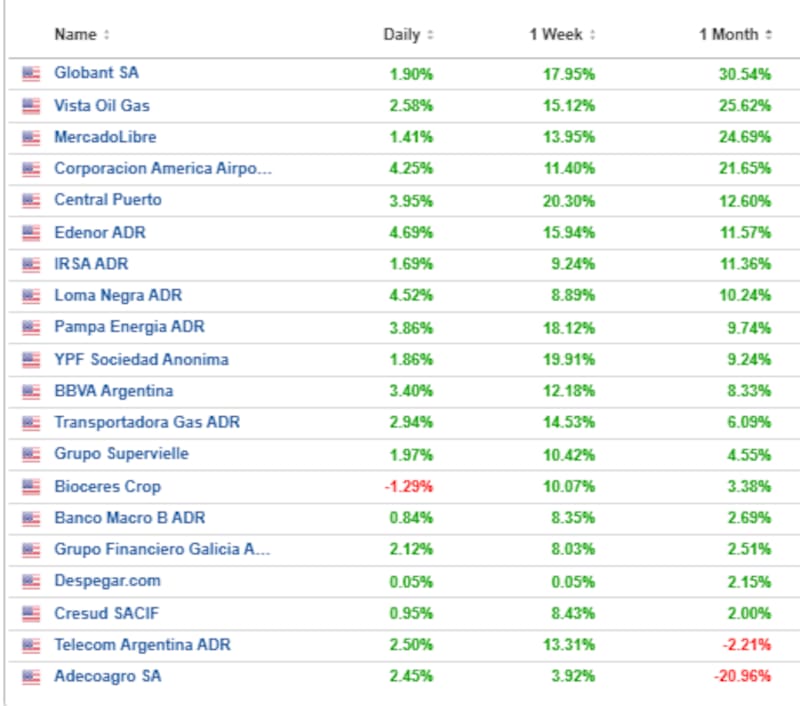800x706 pixels.
Task: Click the flag icon next to Bioceres Crop
Action: tap(31, 487)
